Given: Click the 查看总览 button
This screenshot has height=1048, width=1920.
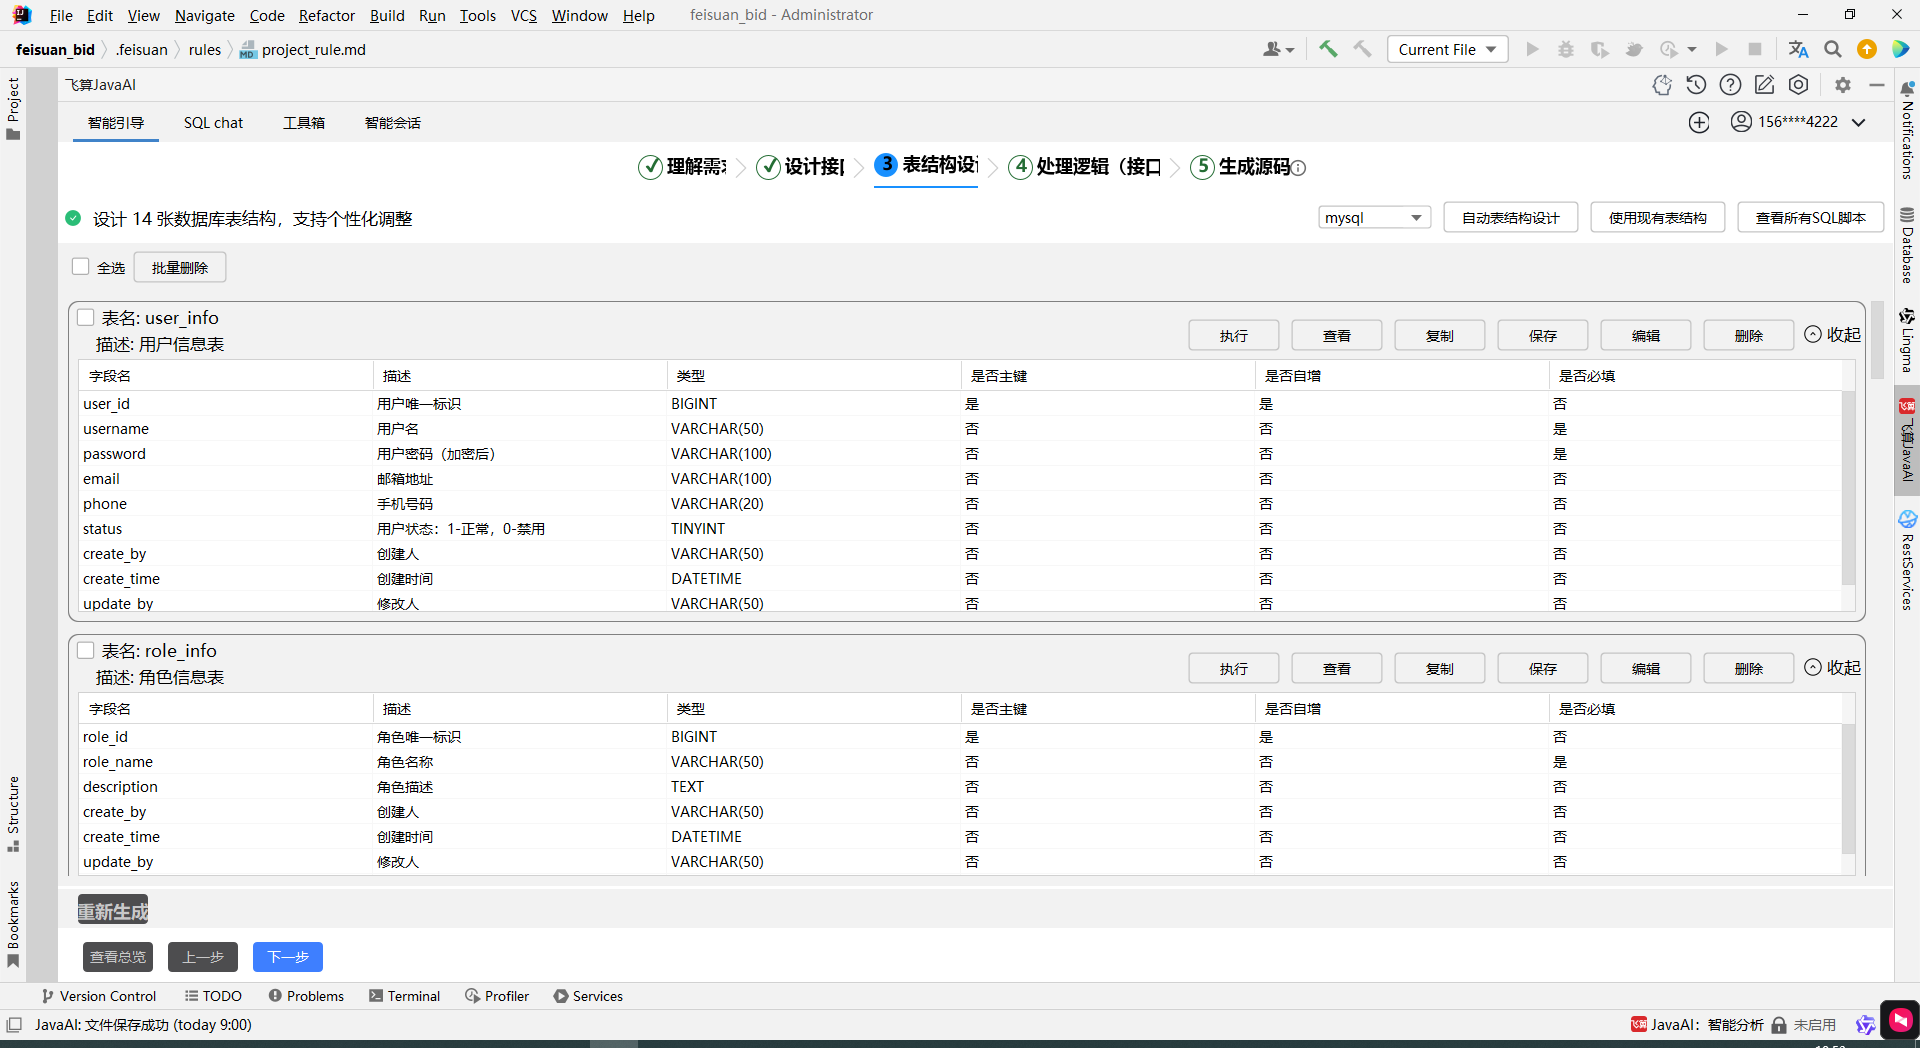Looking at the screenshot, I should (118, 957).
